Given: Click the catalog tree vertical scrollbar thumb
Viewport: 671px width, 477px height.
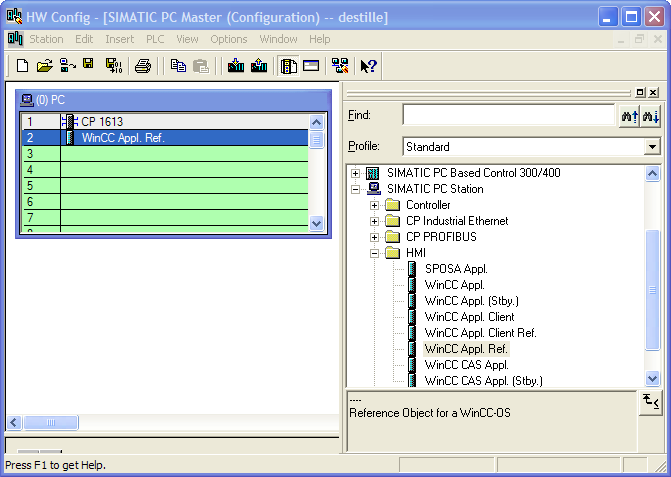Looking at the screenshot, I should coord(652,290).
